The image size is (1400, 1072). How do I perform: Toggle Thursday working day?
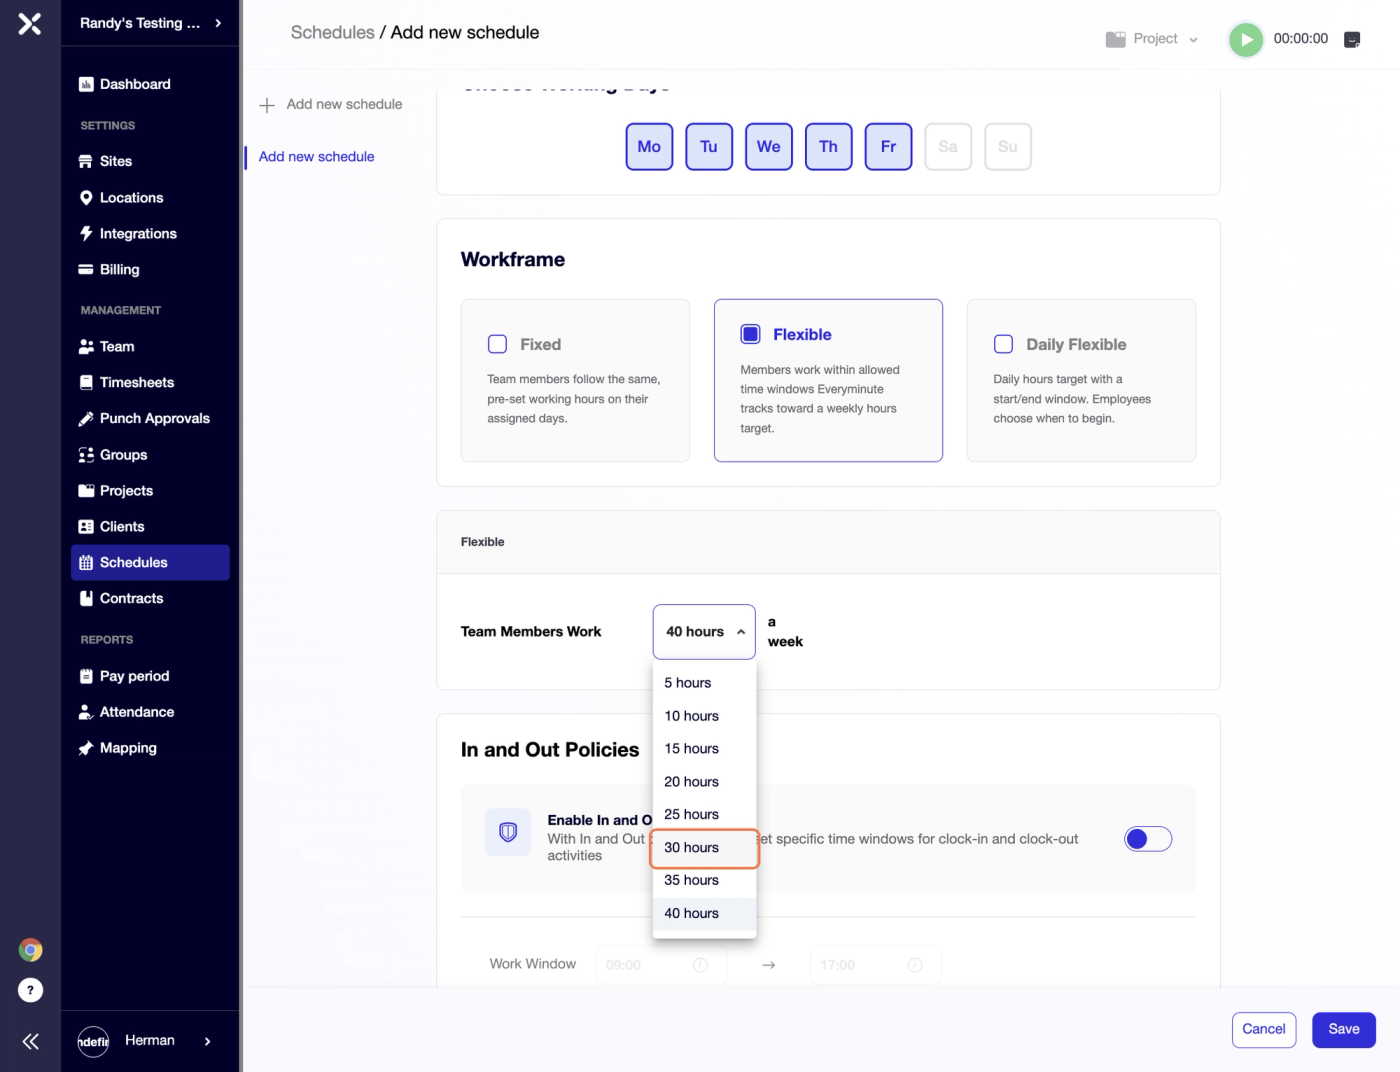[x=829, y=147]
